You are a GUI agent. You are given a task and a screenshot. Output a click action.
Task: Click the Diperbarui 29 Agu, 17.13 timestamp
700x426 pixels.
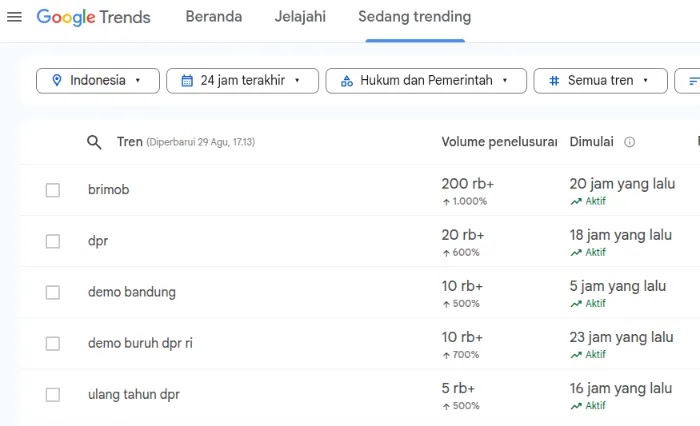[201, 142]
